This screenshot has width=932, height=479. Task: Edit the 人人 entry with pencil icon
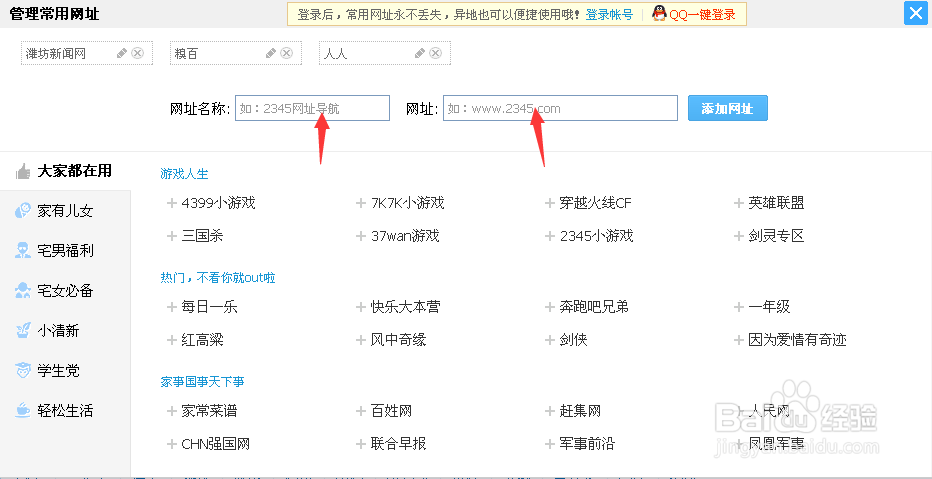click(420, 53)
